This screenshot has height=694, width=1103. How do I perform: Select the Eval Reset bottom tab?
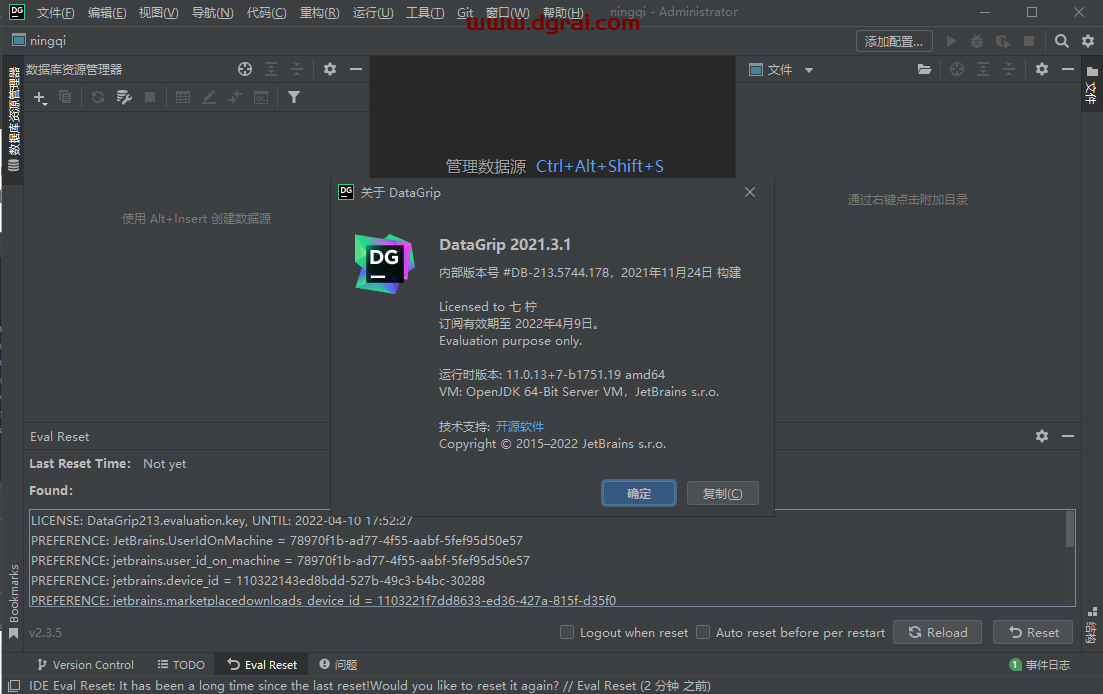262,664
